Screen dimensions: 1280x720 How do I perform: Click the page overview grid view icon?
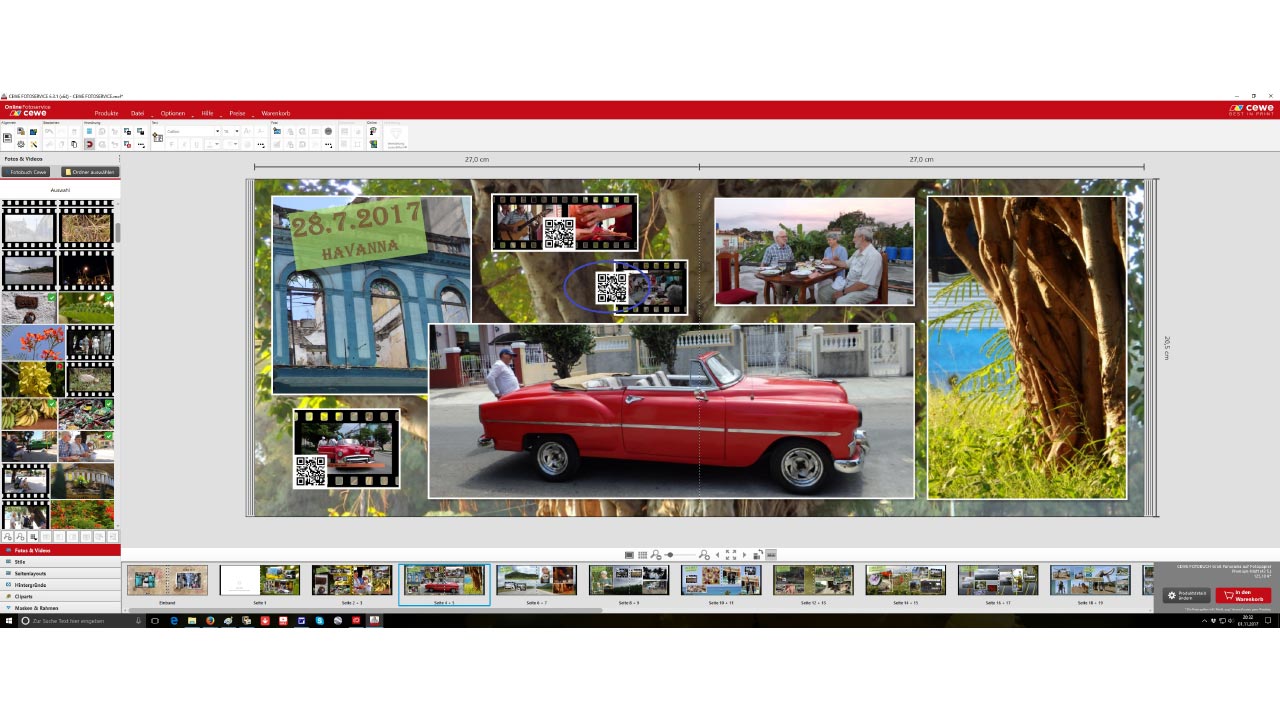(642, 555)
